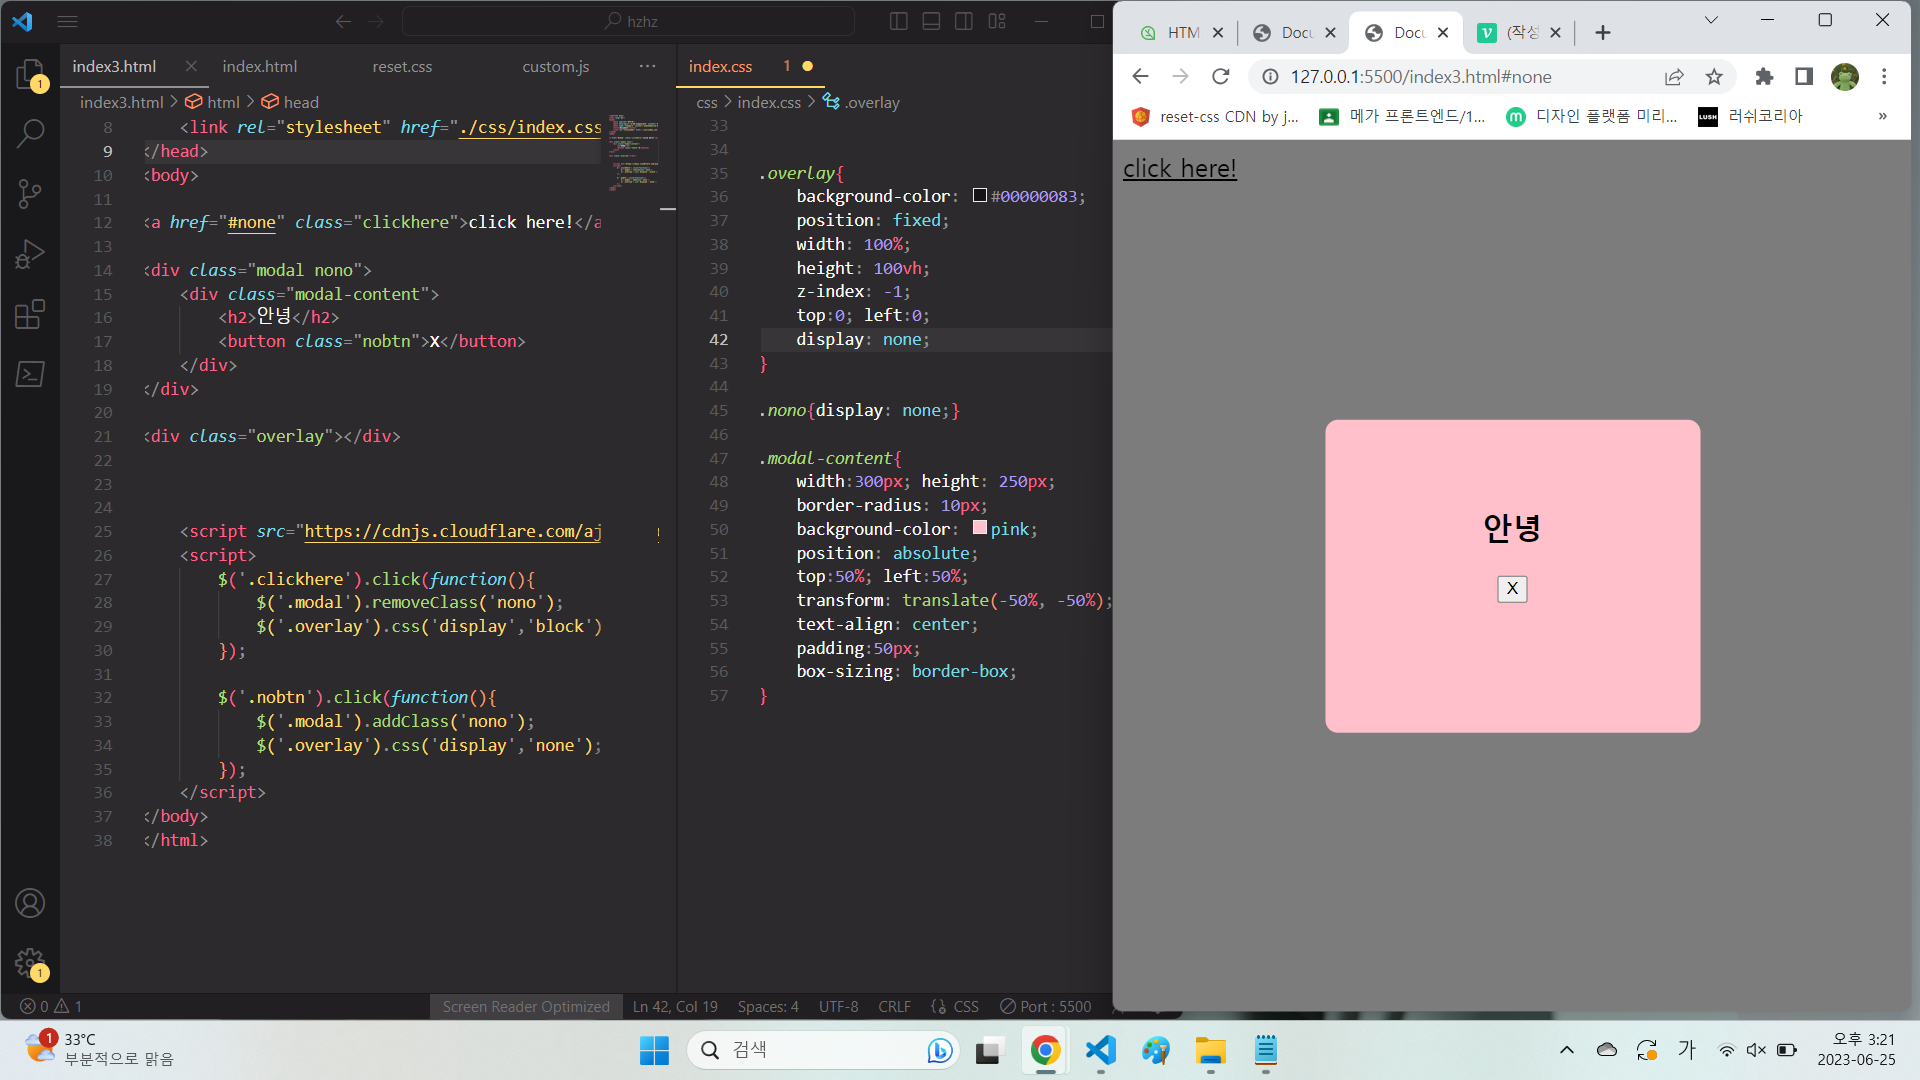This screenshot has width=1920, height=1080.
Task: Toggle secondary side bar visibility
Action: pos(964,21)
